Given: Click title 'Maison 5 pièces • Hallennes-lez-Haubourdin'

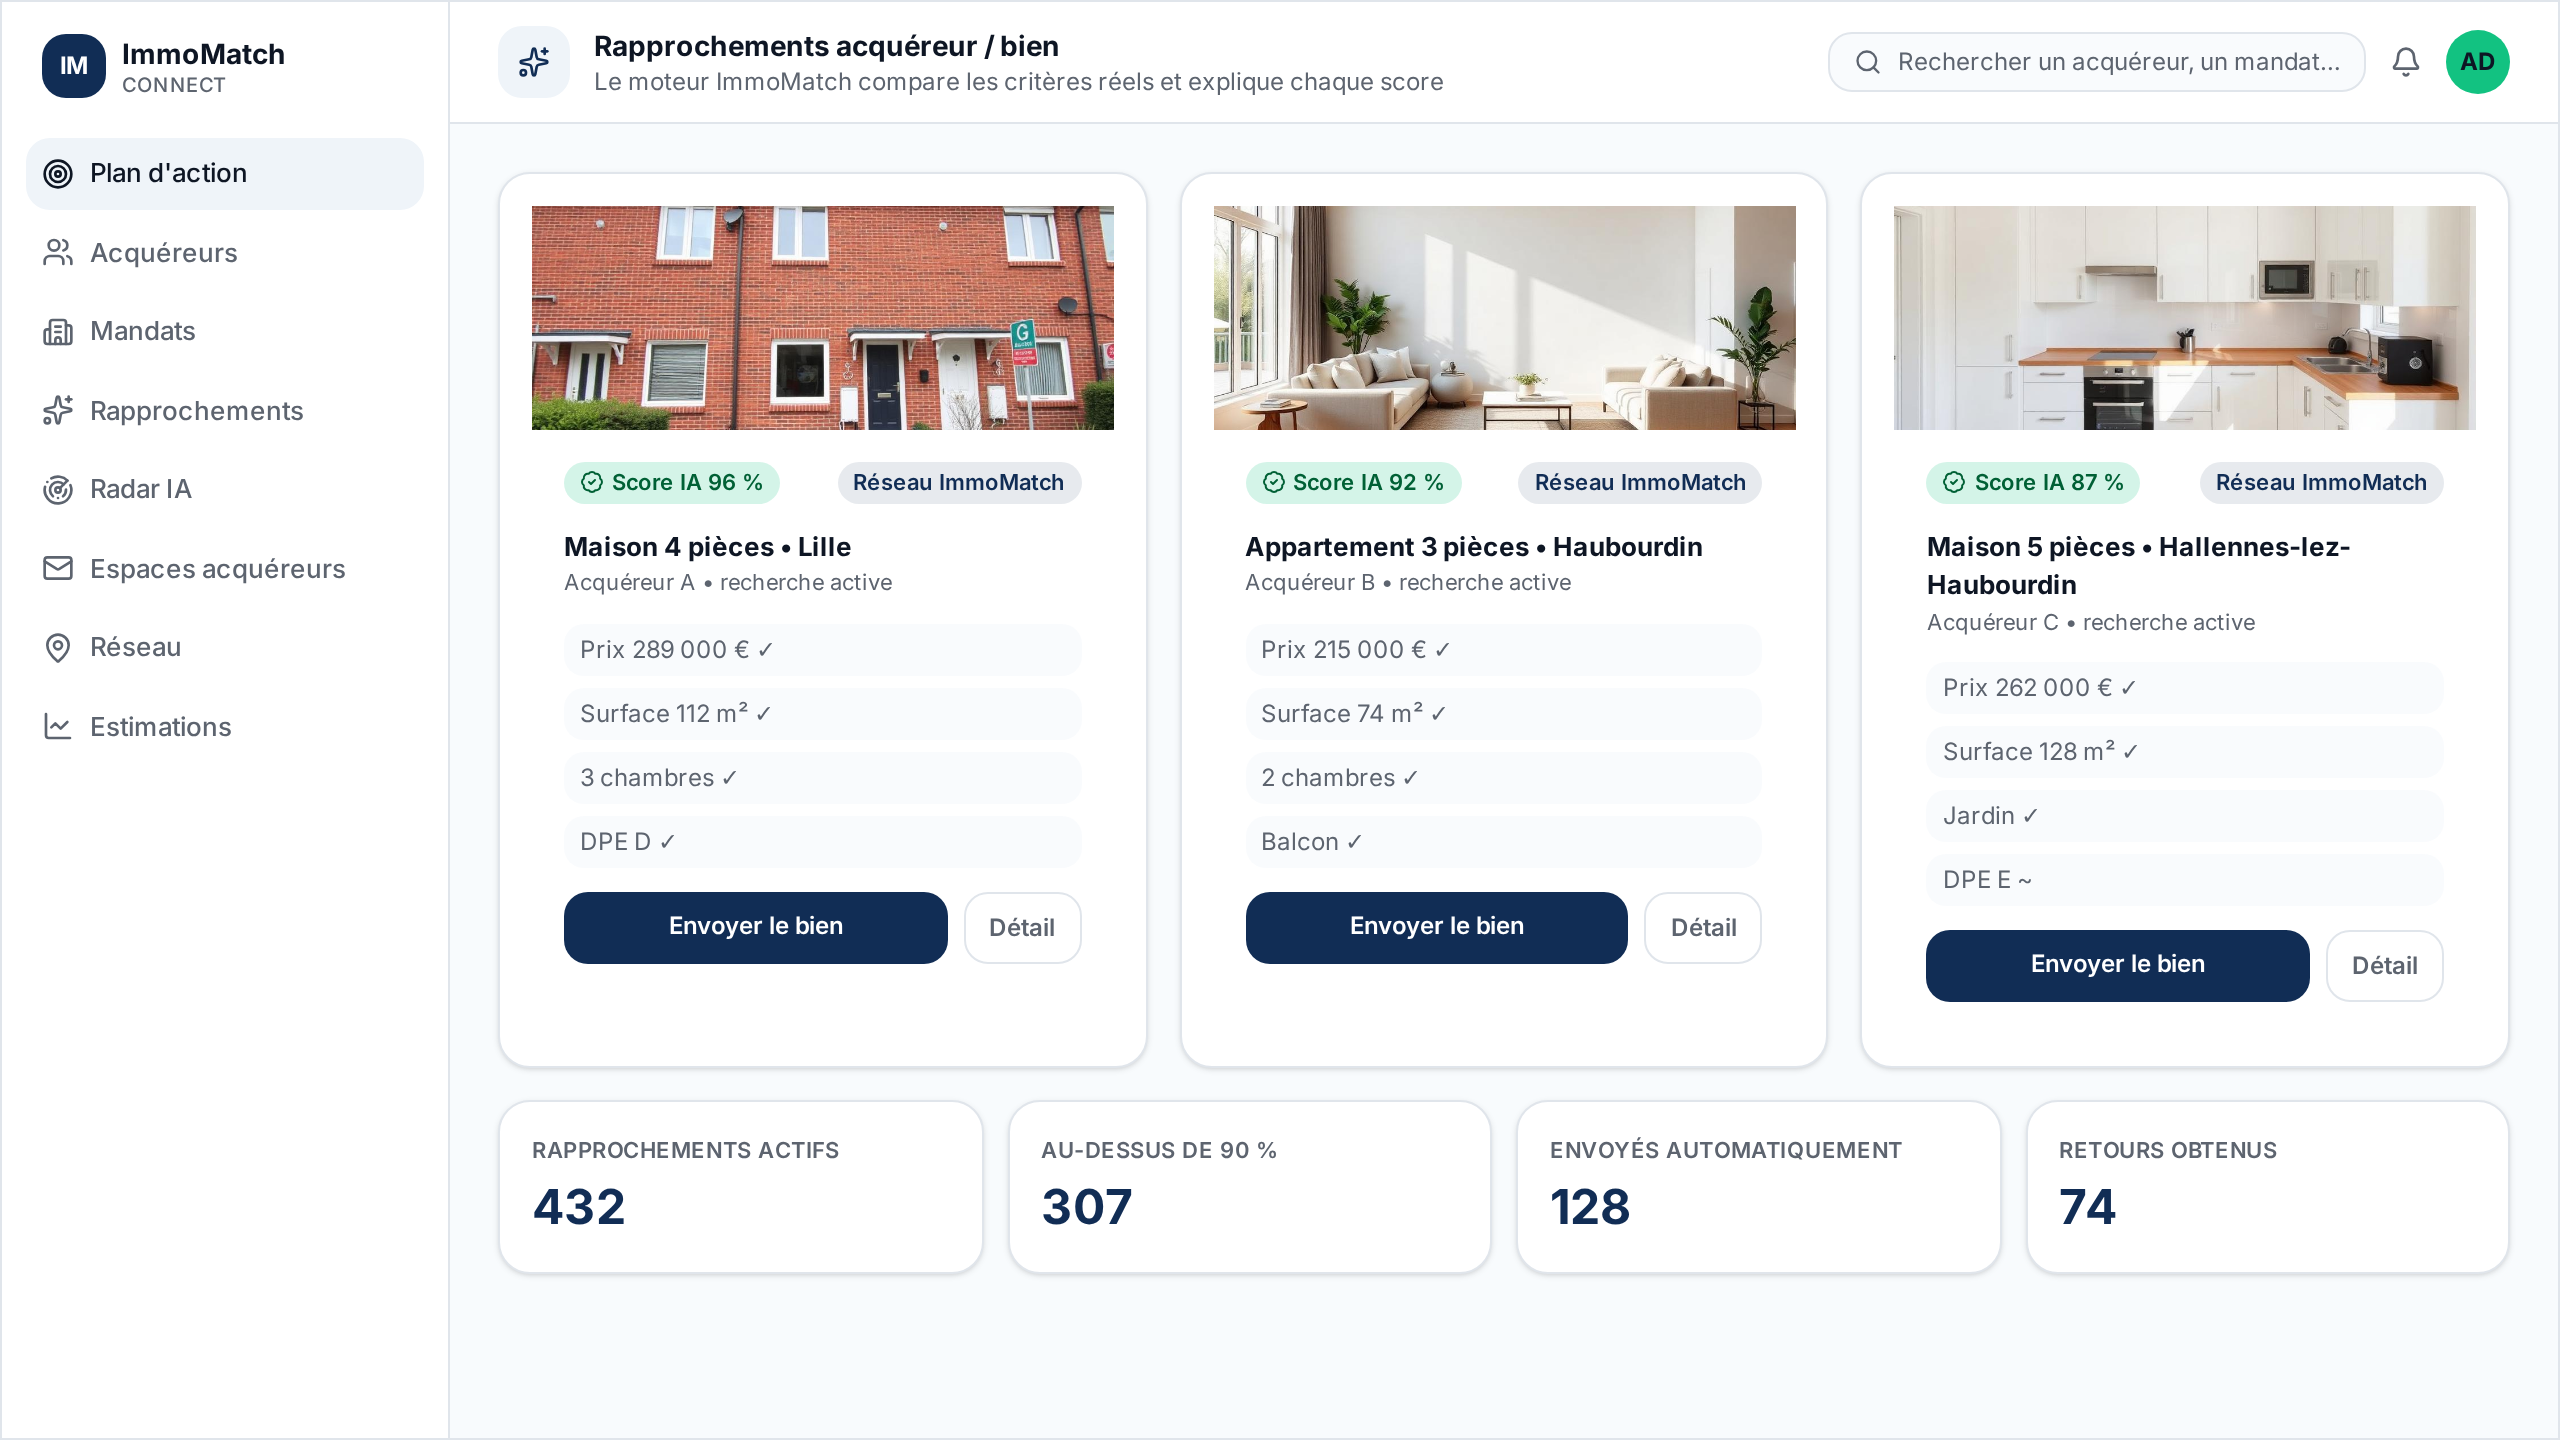Looking at the screenshot, I should [x=2139, y=566].
